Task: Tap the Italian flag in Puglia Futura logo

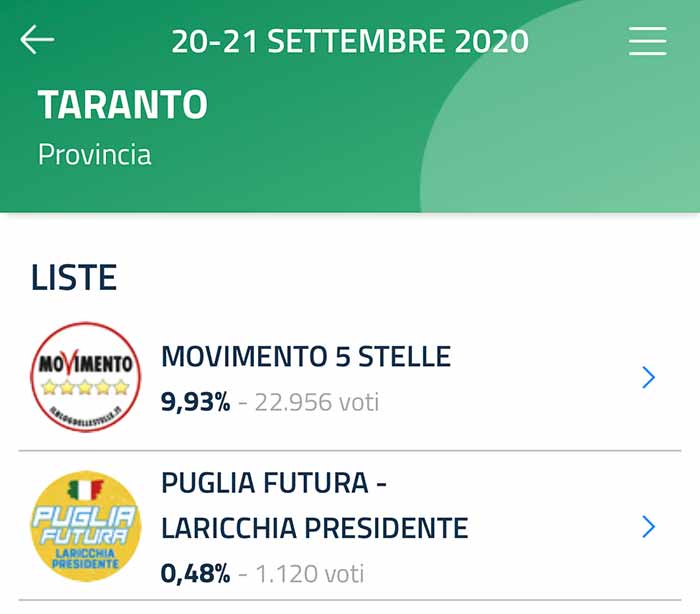Action: [85, 489]
